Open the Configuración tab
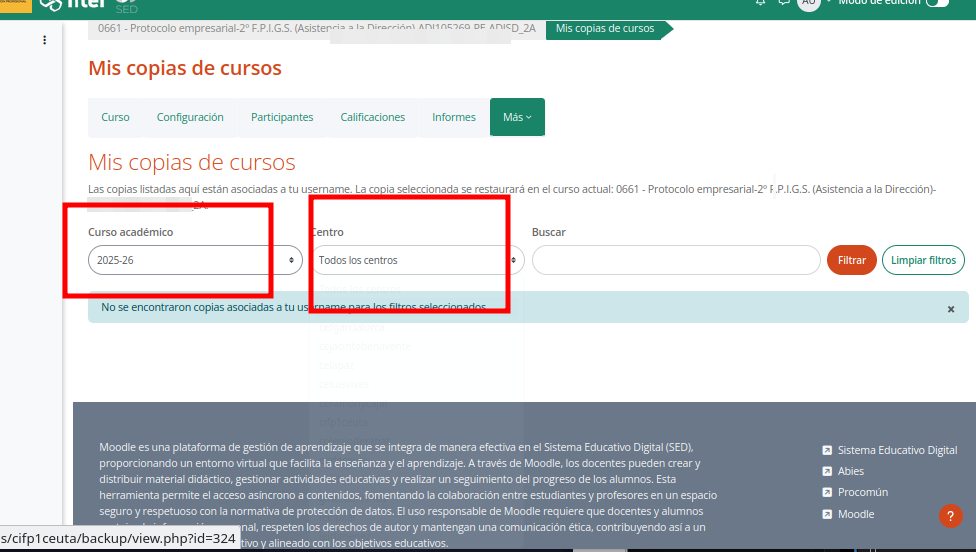976x552 pixels. [190, 117]
